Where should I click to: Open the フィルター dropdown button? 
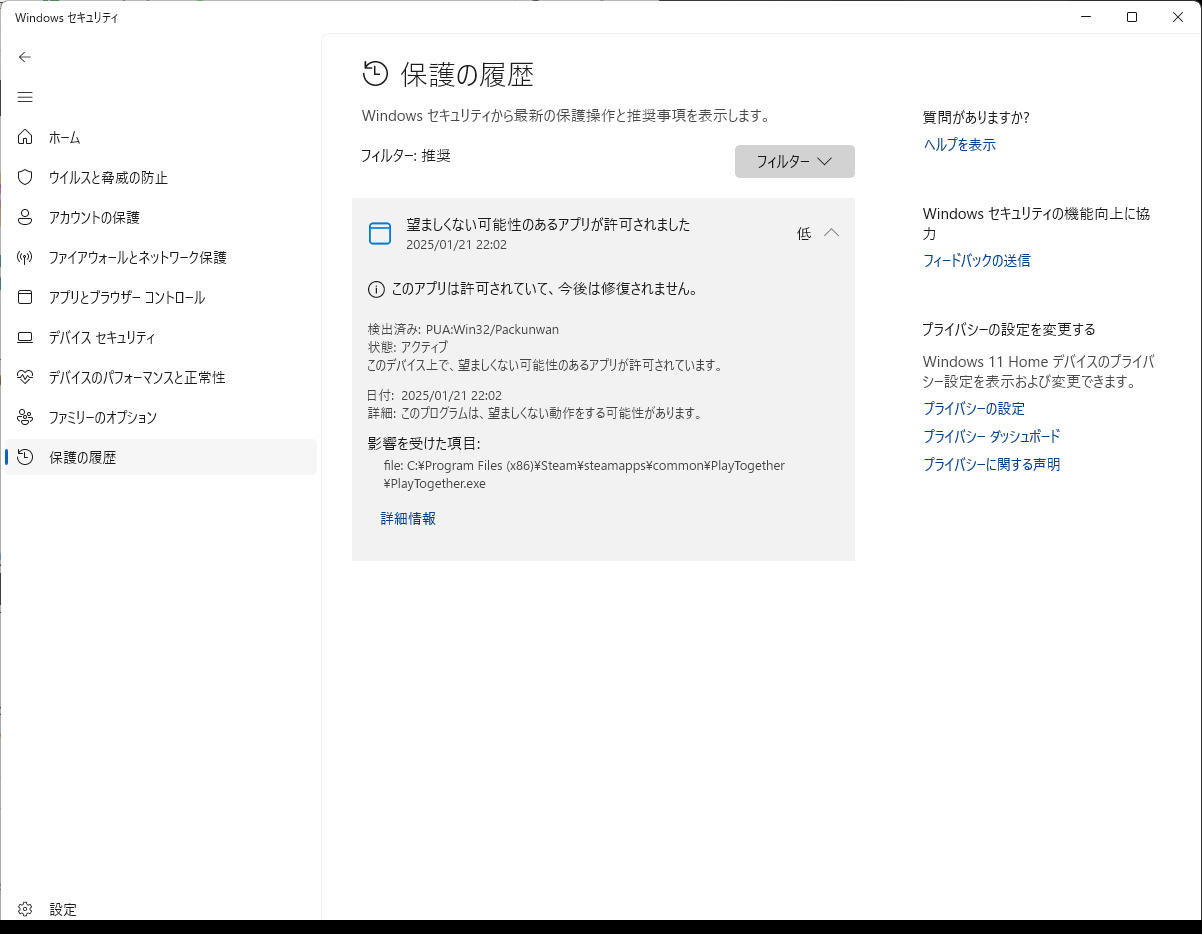[x=794, y=162]
